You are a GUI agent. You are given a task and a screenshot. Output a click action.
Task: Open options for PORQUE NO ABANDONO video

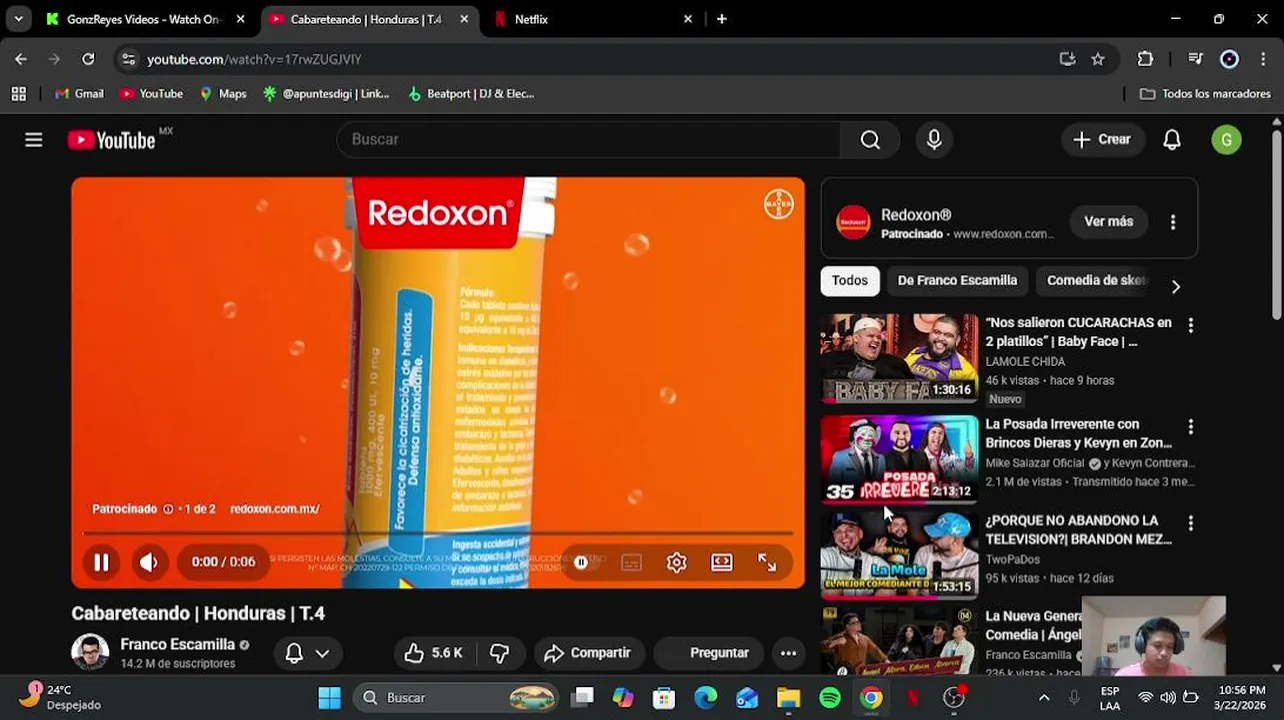coord(1190,523)
